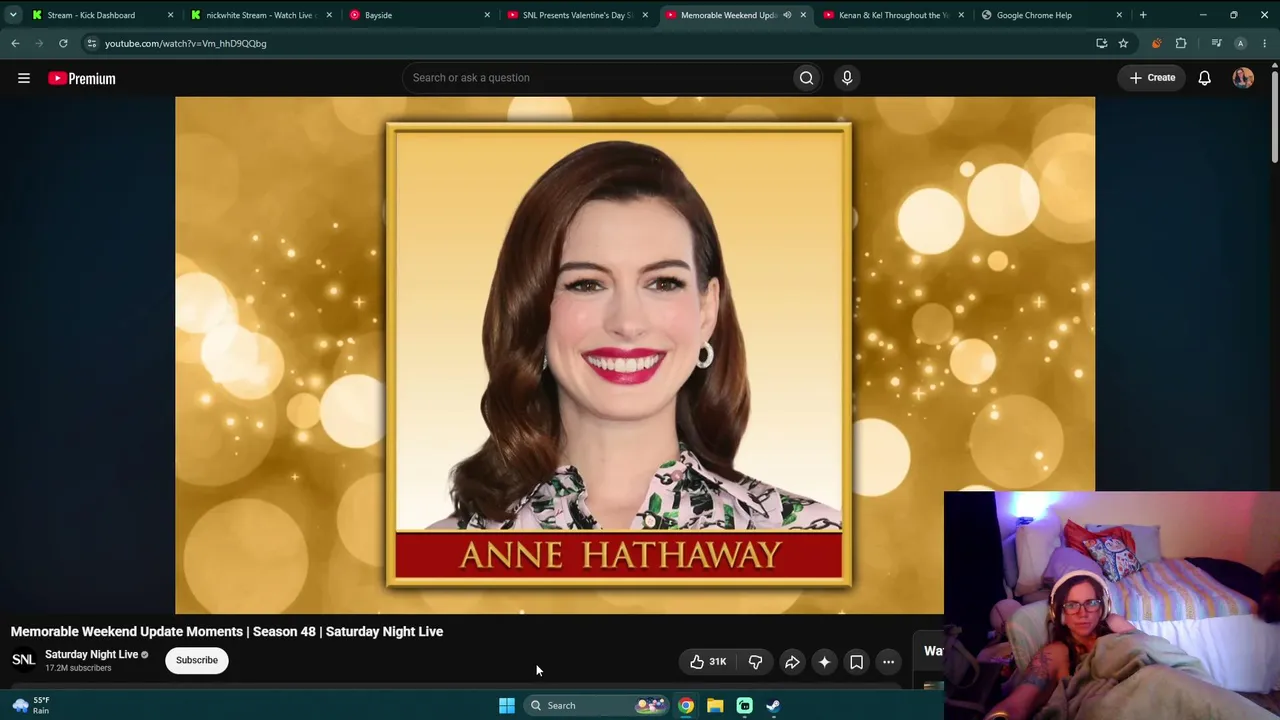The image size is (1280, 720).
Task: Bookmark this page with the star icon
Action: pos(1123,43)
